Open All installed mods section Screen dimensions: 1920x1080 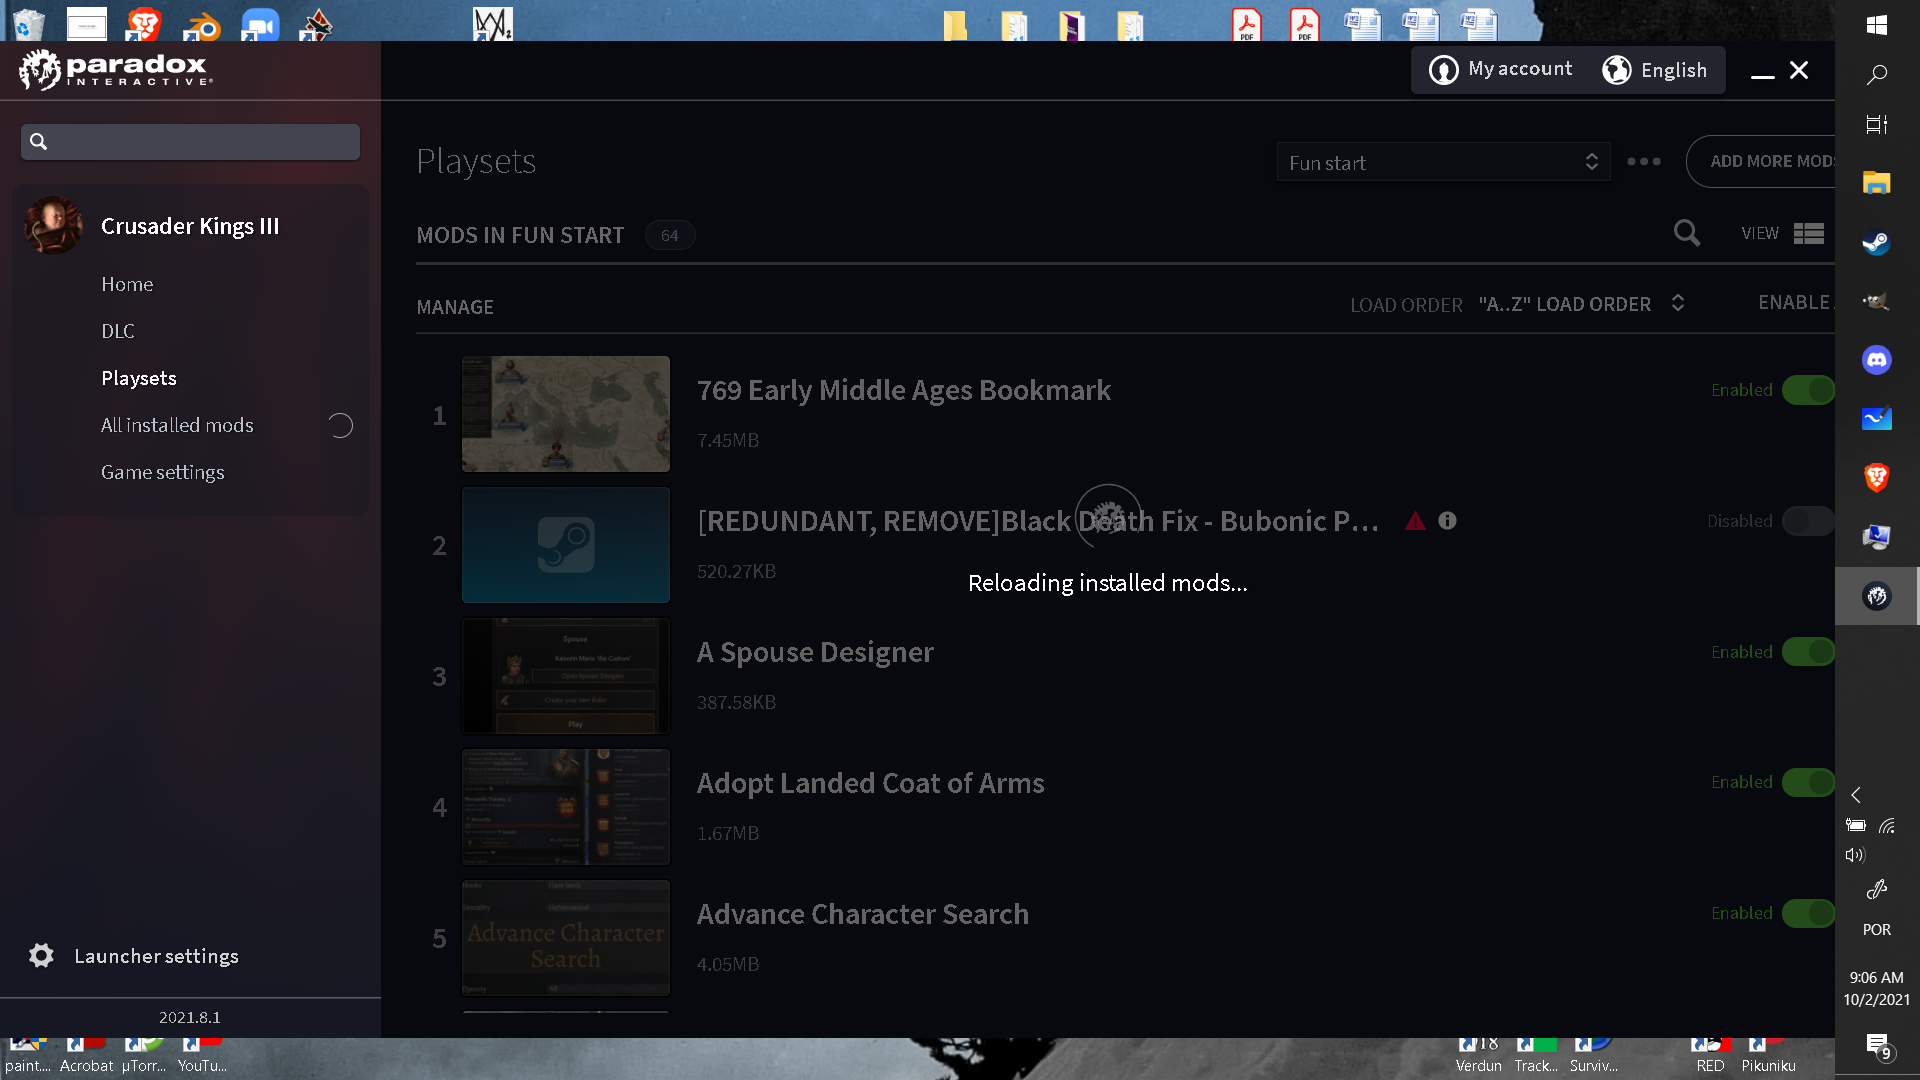177,425
